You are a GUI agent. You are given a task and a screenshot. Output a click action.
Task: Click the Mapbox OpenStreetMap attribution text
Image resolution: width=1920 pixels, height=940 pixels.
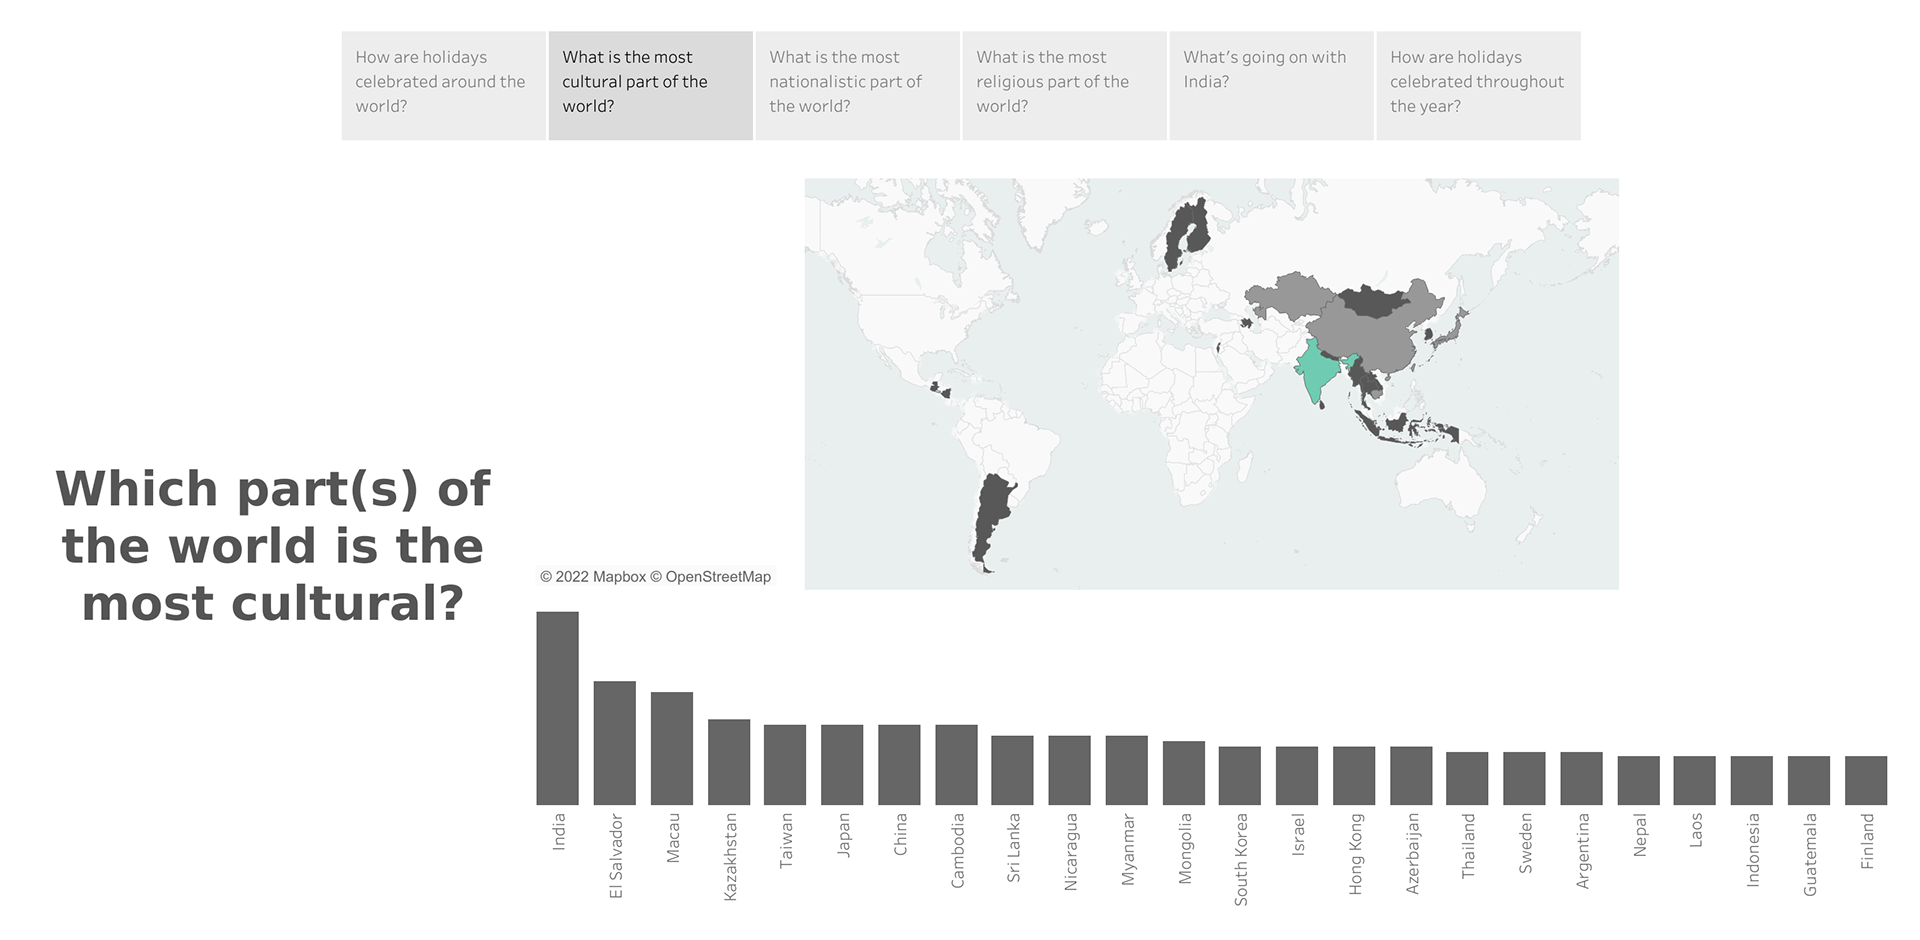pyautogui.click(x=655, y=577)
